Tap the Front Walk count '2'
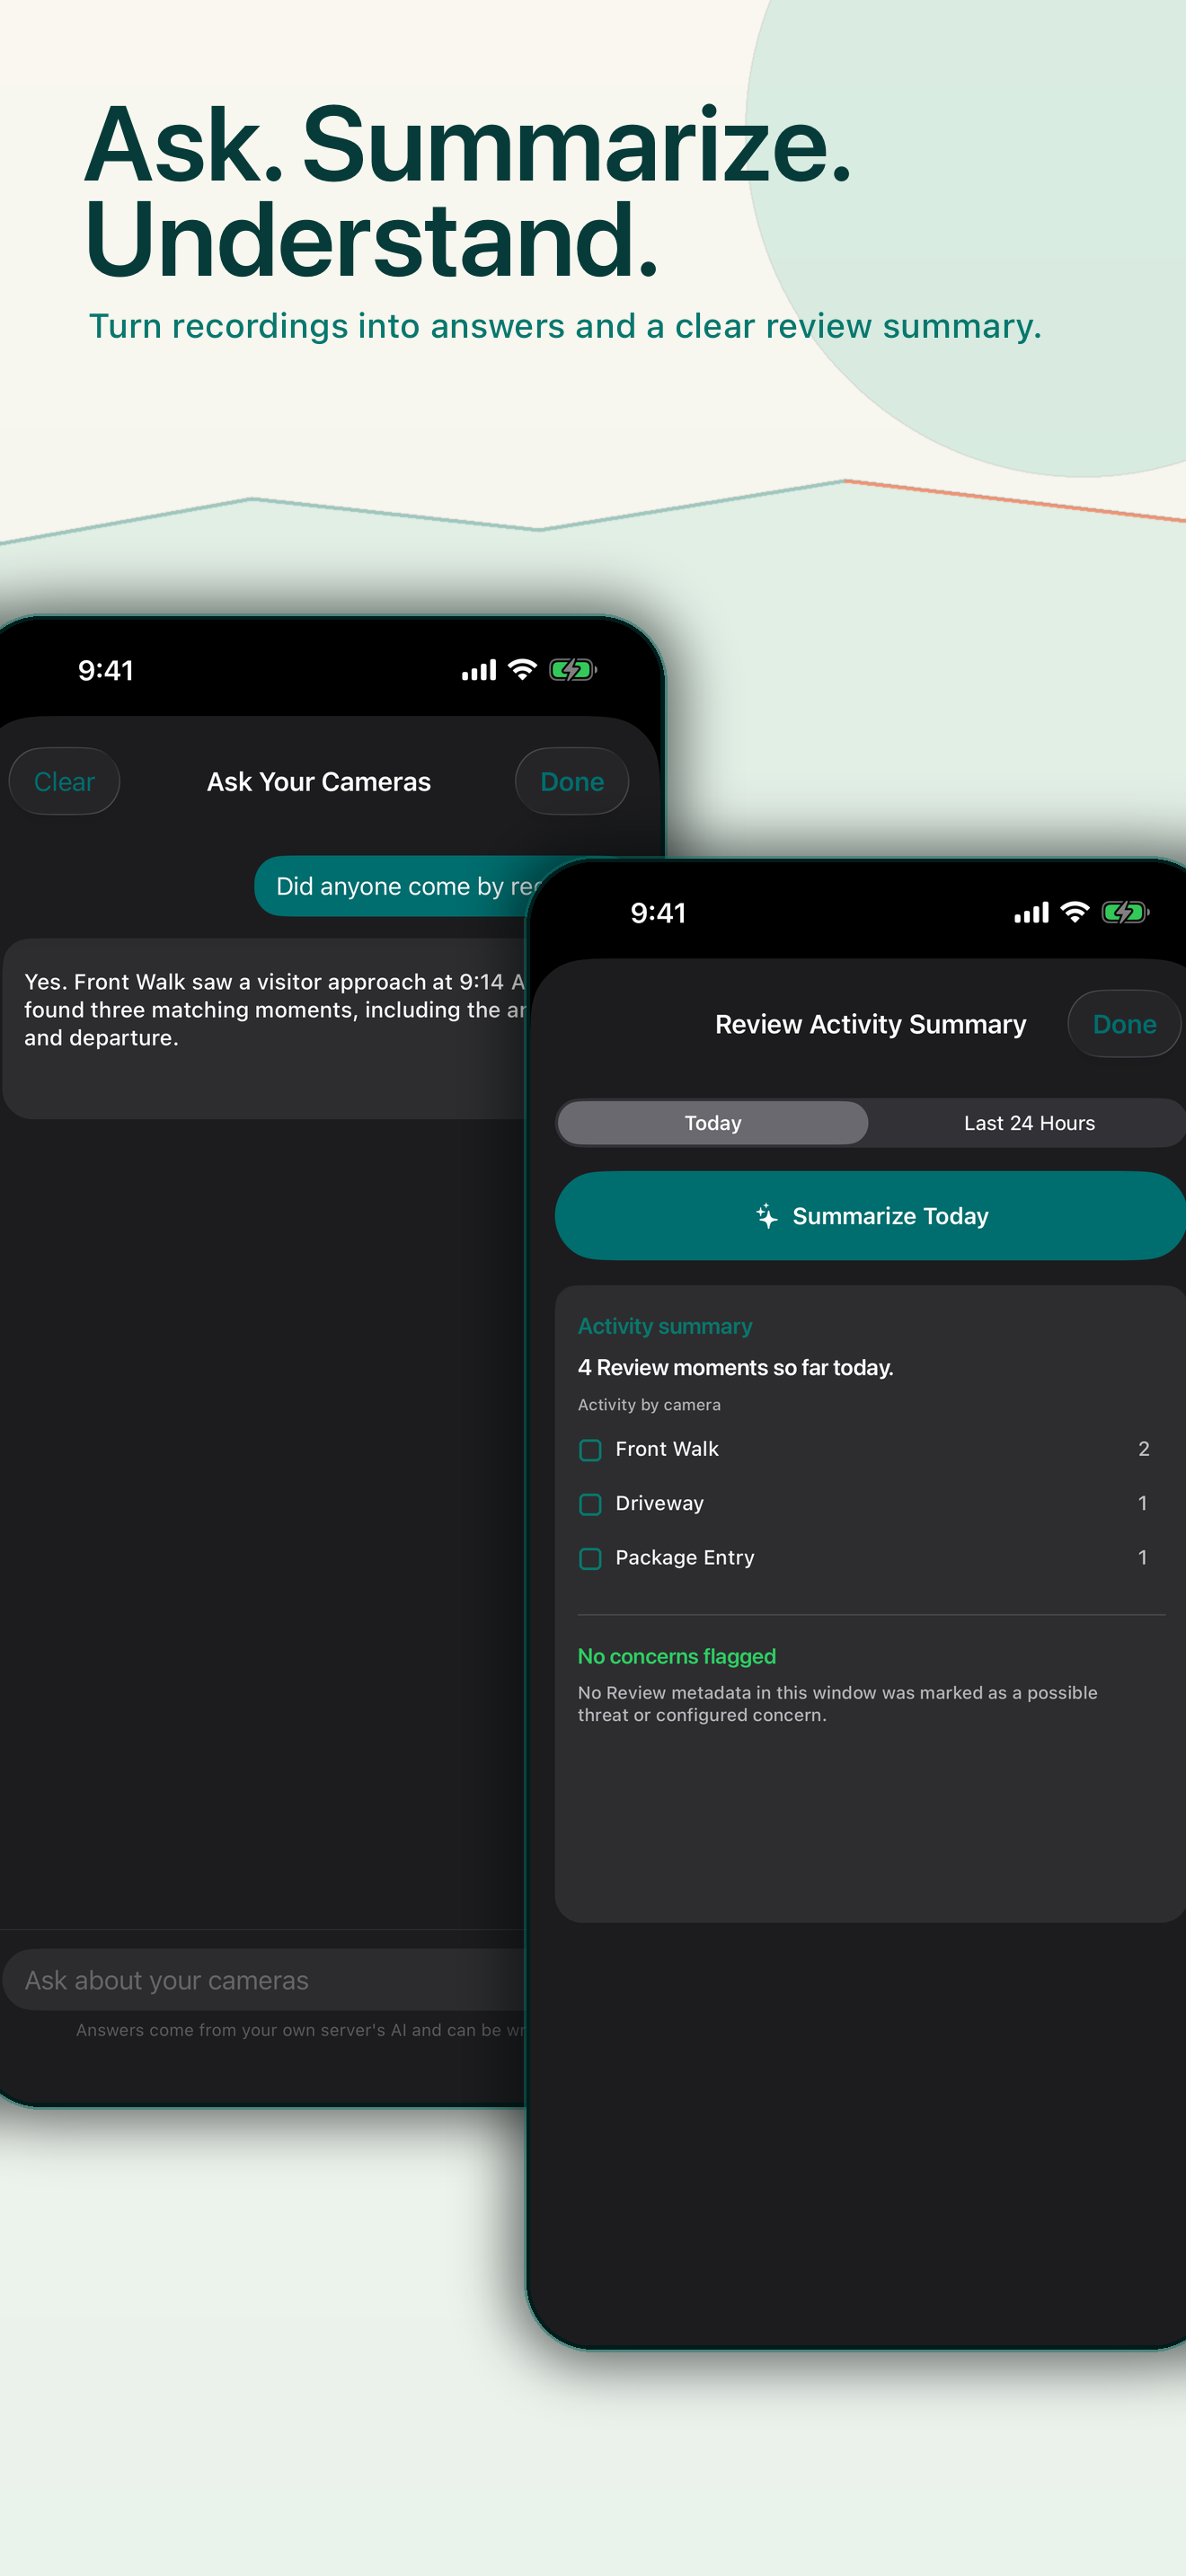This screenshot has width=1186, height=2576. tap(1143, 1448)
